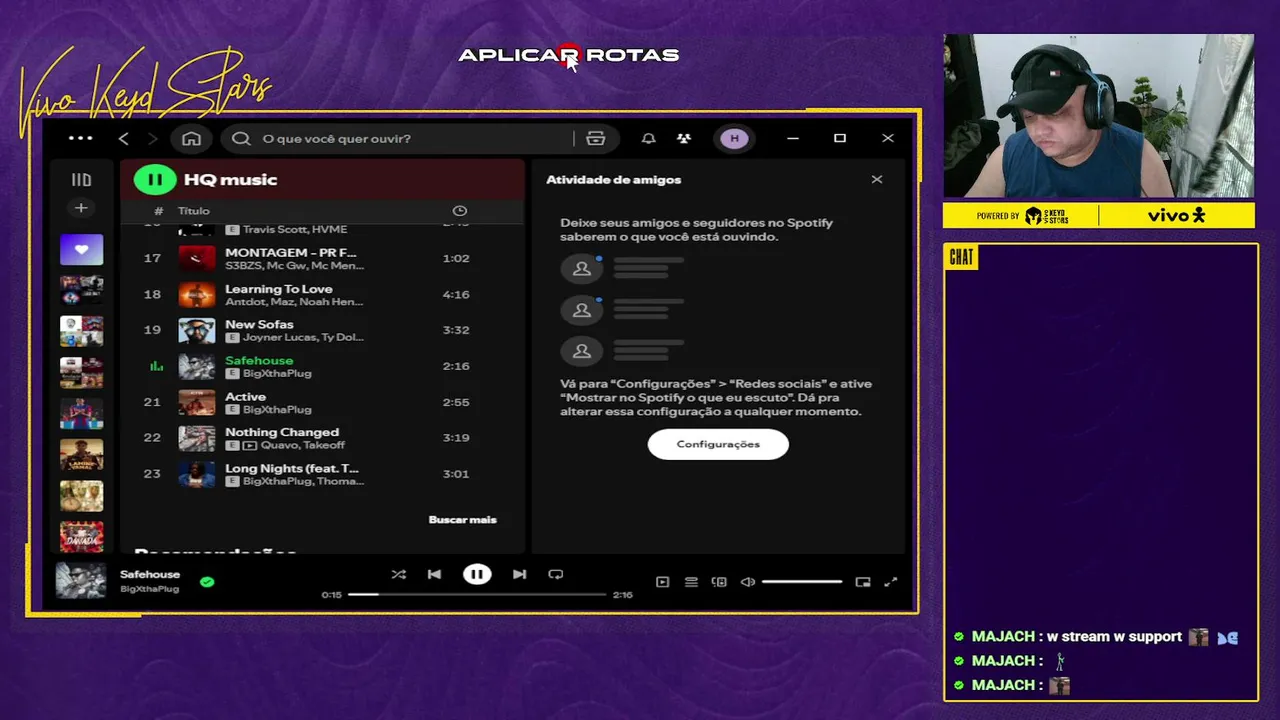Toggle shuffle in the player bar
The image size is (1280, 720).
click(398, 574)
